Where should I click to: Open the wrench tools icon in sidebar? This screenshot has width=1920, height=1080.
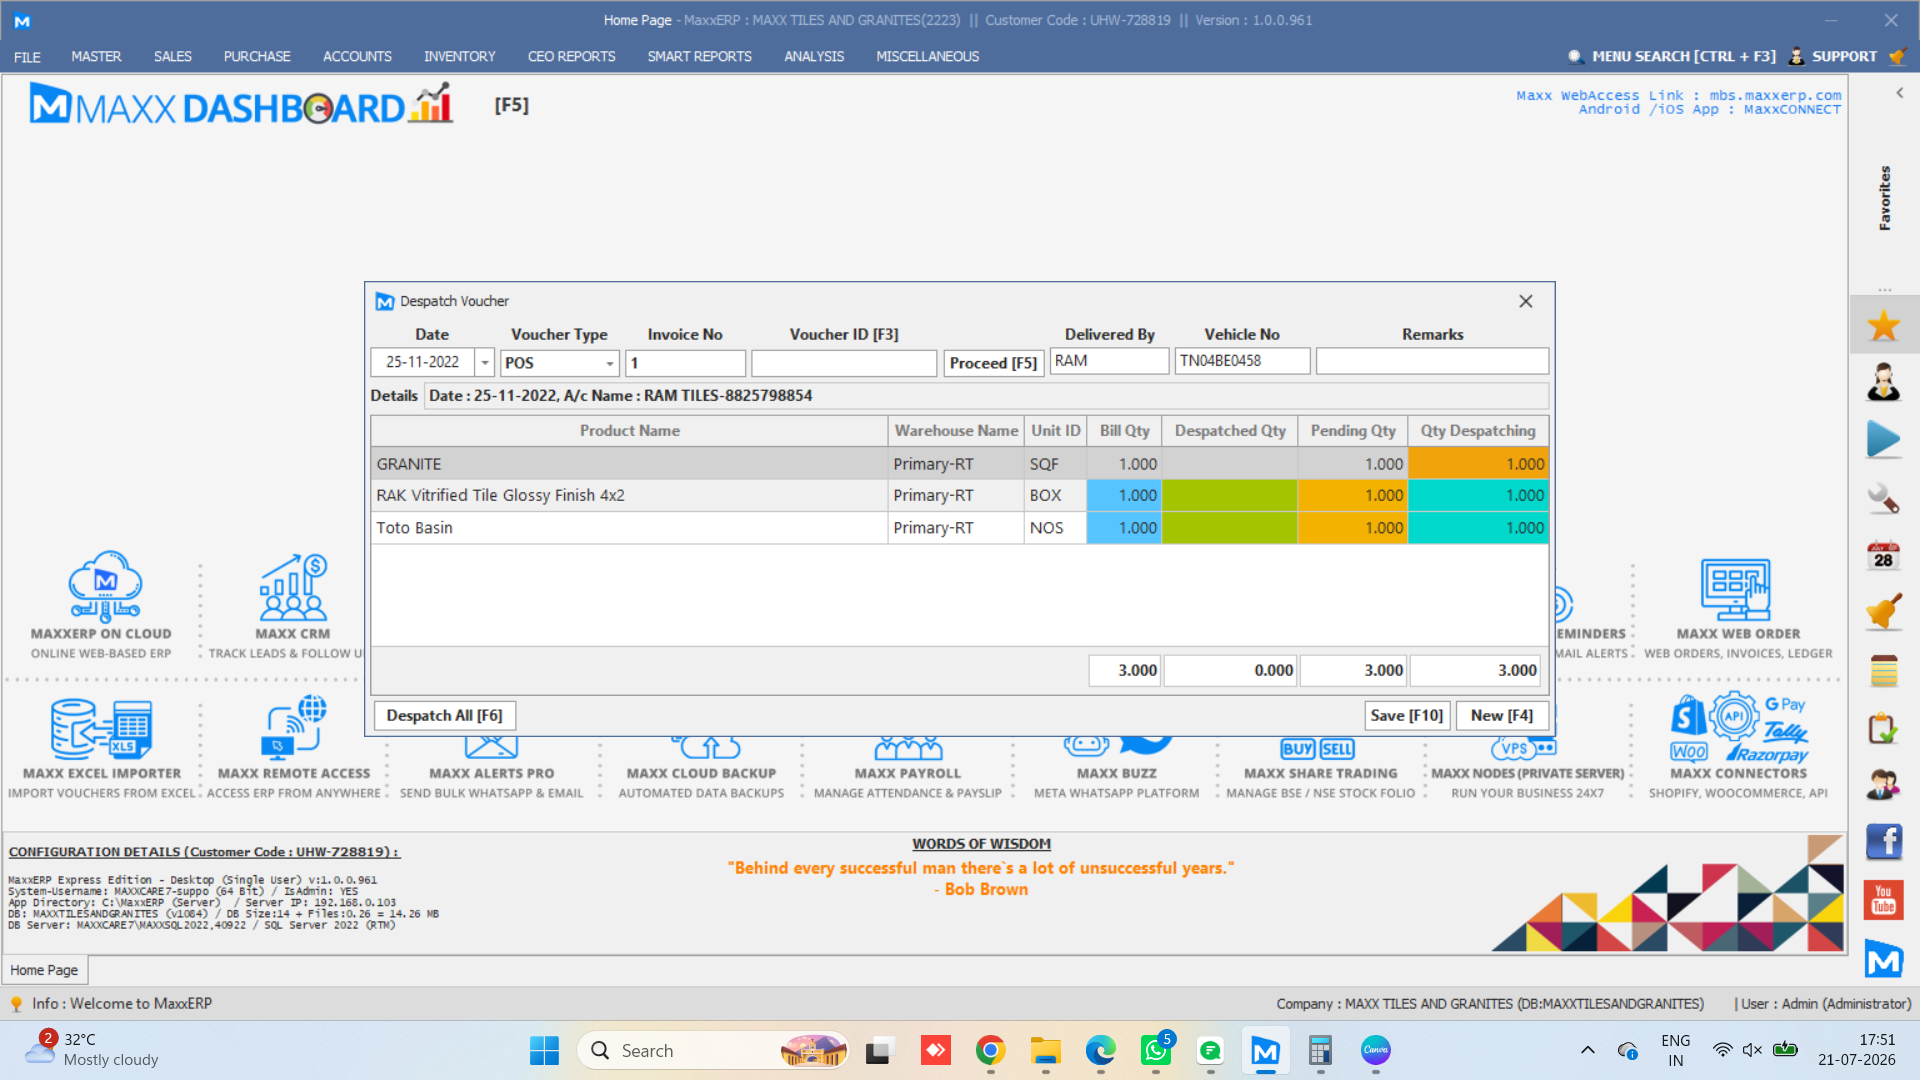point(1883,498)
